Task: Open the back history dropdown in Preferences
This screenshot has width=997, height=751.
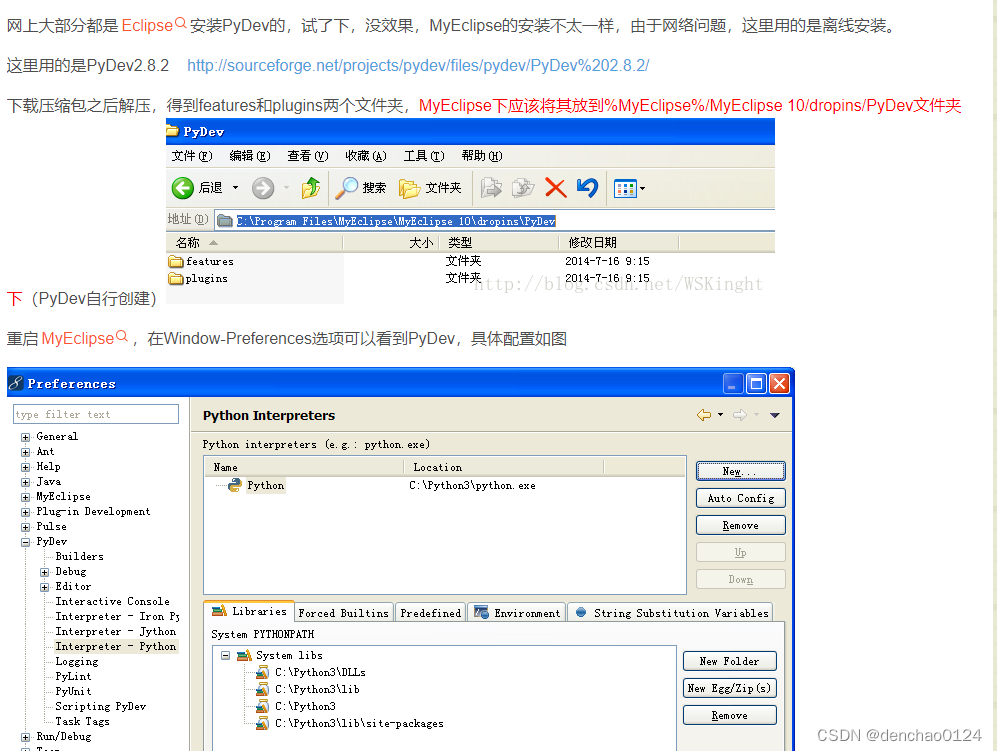Action: pyautogui.click(x=720, y=415)
